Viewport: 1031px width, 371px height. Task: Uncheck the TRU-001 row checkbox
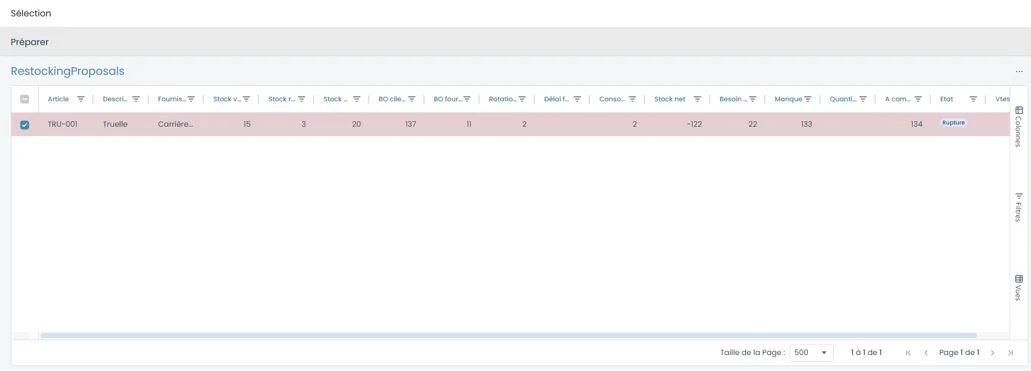pyautogui.click(x=24, y=124)
